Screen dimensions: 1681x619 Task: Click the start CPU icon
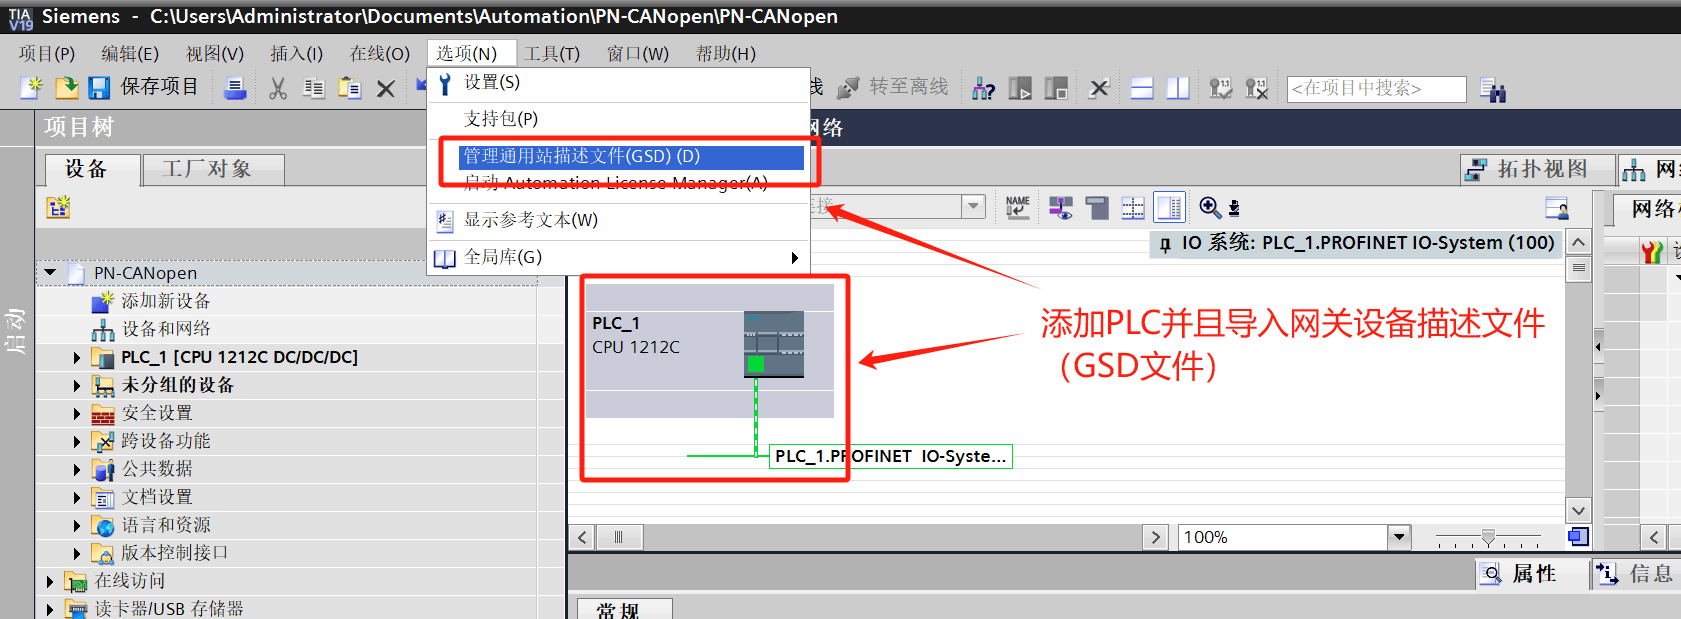[1020, 89]
